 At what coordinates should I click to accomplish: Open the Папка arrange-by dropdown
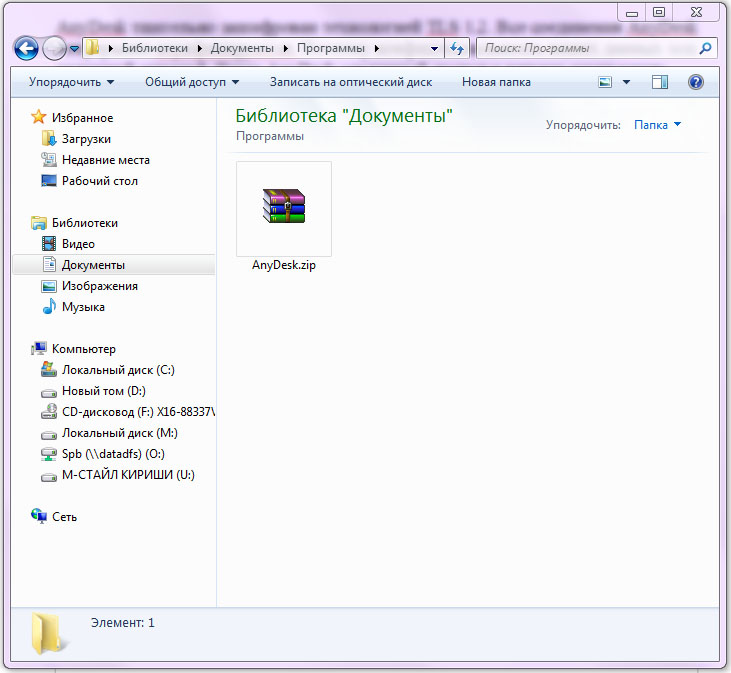pyautogui.click(x=657, y=125)
